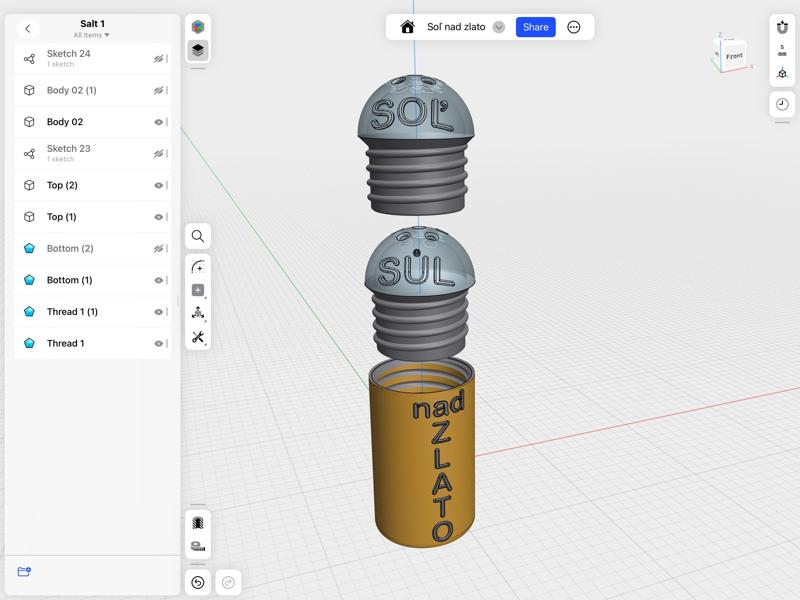
Task: Open the Transform tools
Action: tap(198, 313)
